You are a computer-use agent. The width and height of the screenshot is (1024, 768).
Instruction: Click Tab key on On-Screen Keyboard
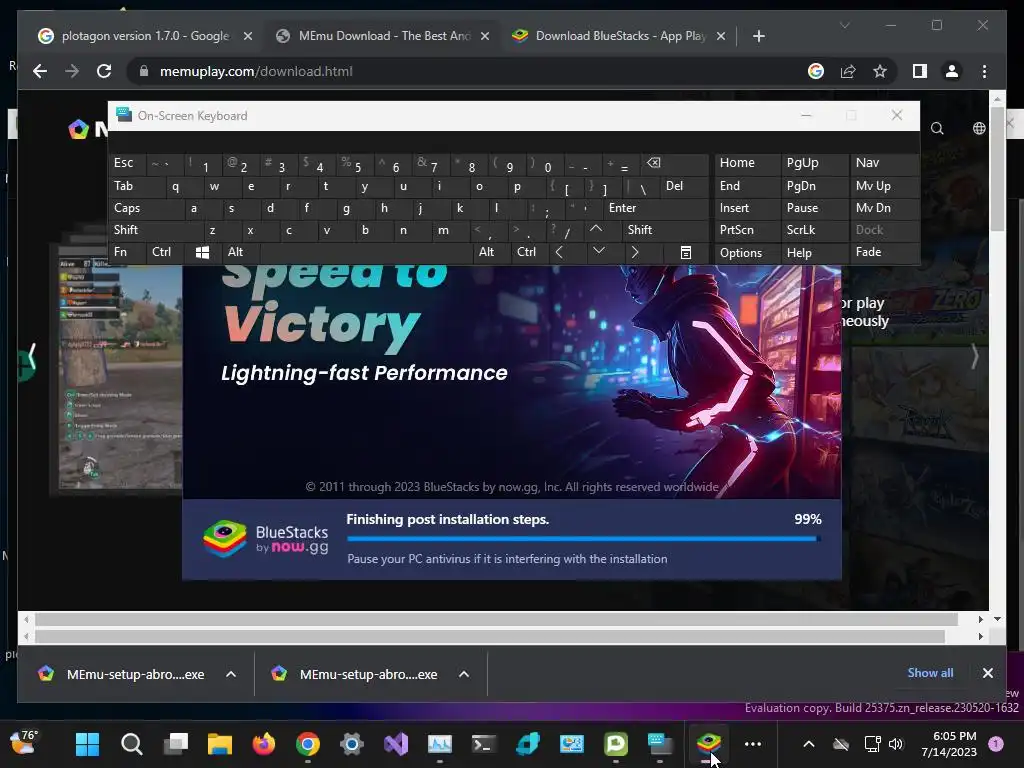coord(136,186)
